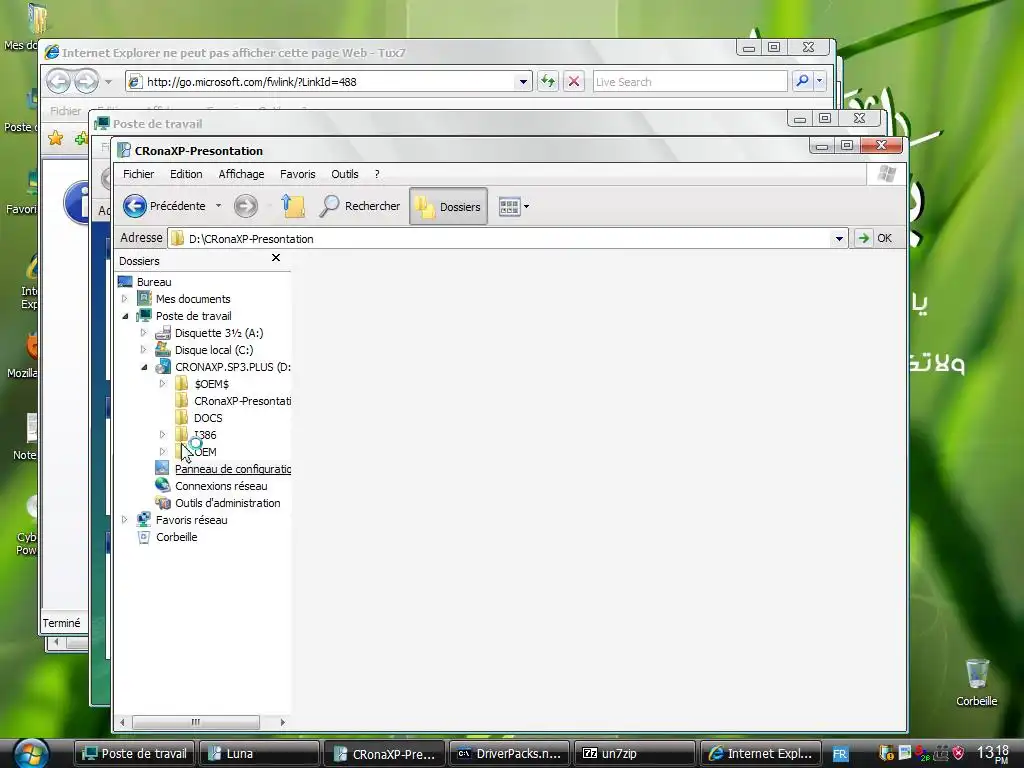Close the Dossiers pane
This screenshot has height=768, width=1024.
click(x=276, y=258)
